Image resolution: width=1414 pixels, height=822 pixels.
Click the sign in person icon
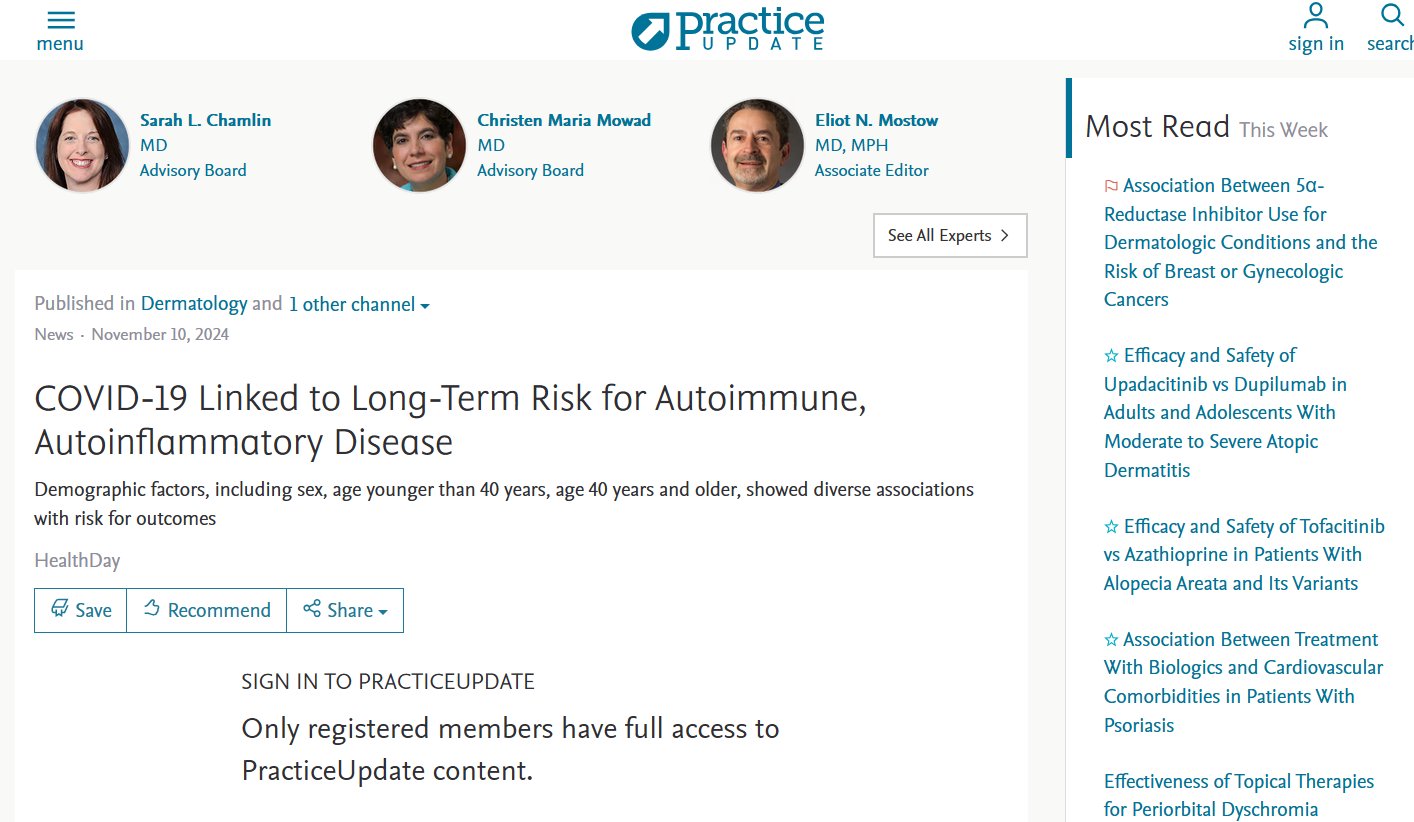pyautogui.click(x=1315, y=17)
